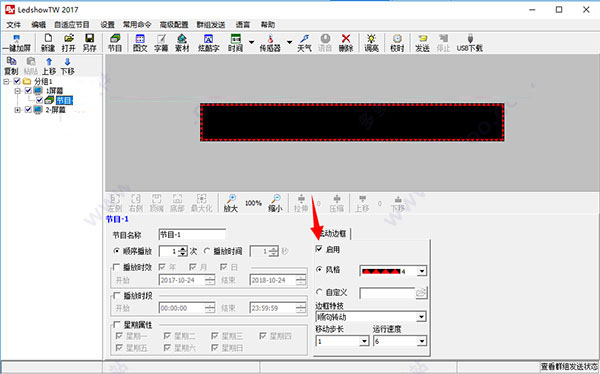Select the 字幕 subtitle tool icon

click(x=161, y=43)
